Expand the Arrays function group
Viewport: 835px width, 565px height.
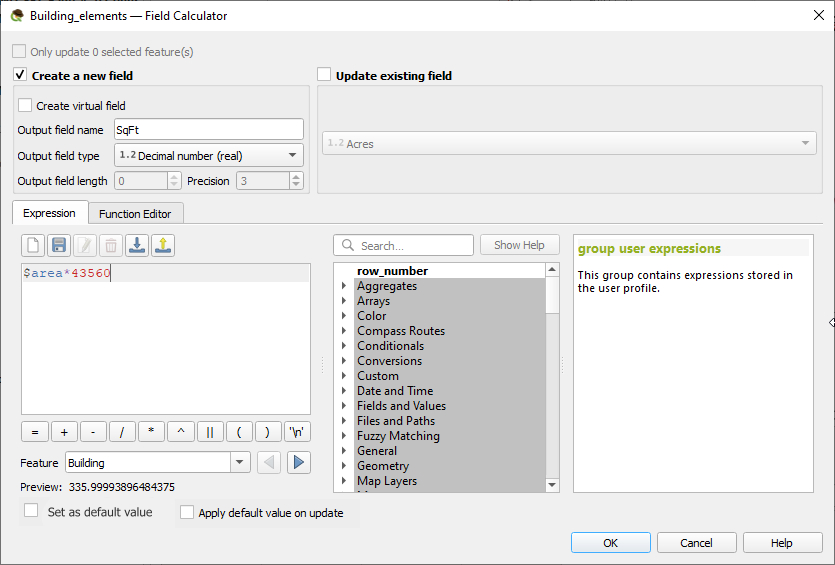(x=344, y=301)
